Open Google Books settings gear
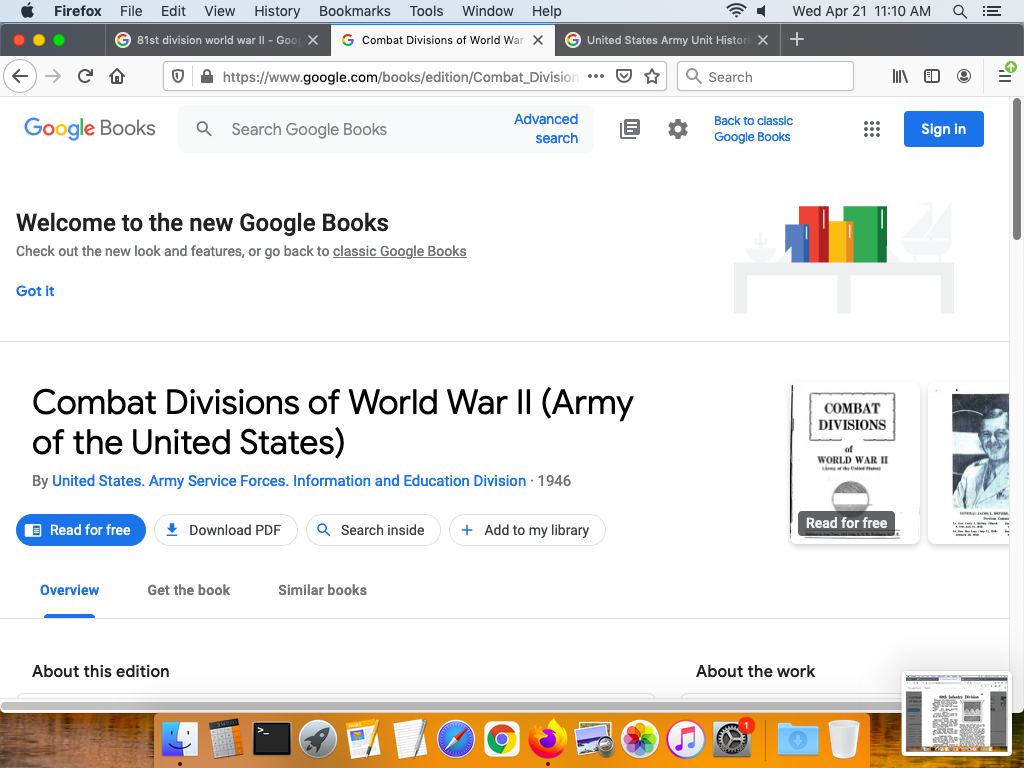The width and height of the screenshot is (1024, 768). pos(678,129)
